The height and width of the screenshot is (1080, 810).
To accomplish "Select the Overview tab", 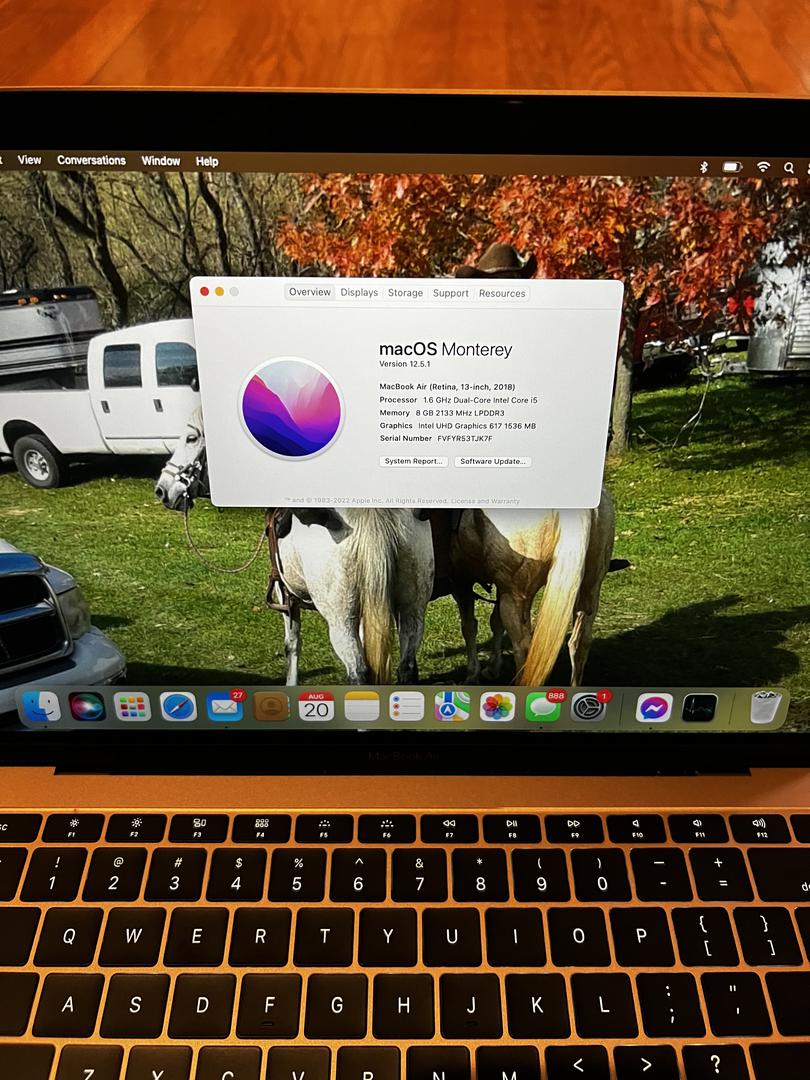I will [x=310, y=292].
